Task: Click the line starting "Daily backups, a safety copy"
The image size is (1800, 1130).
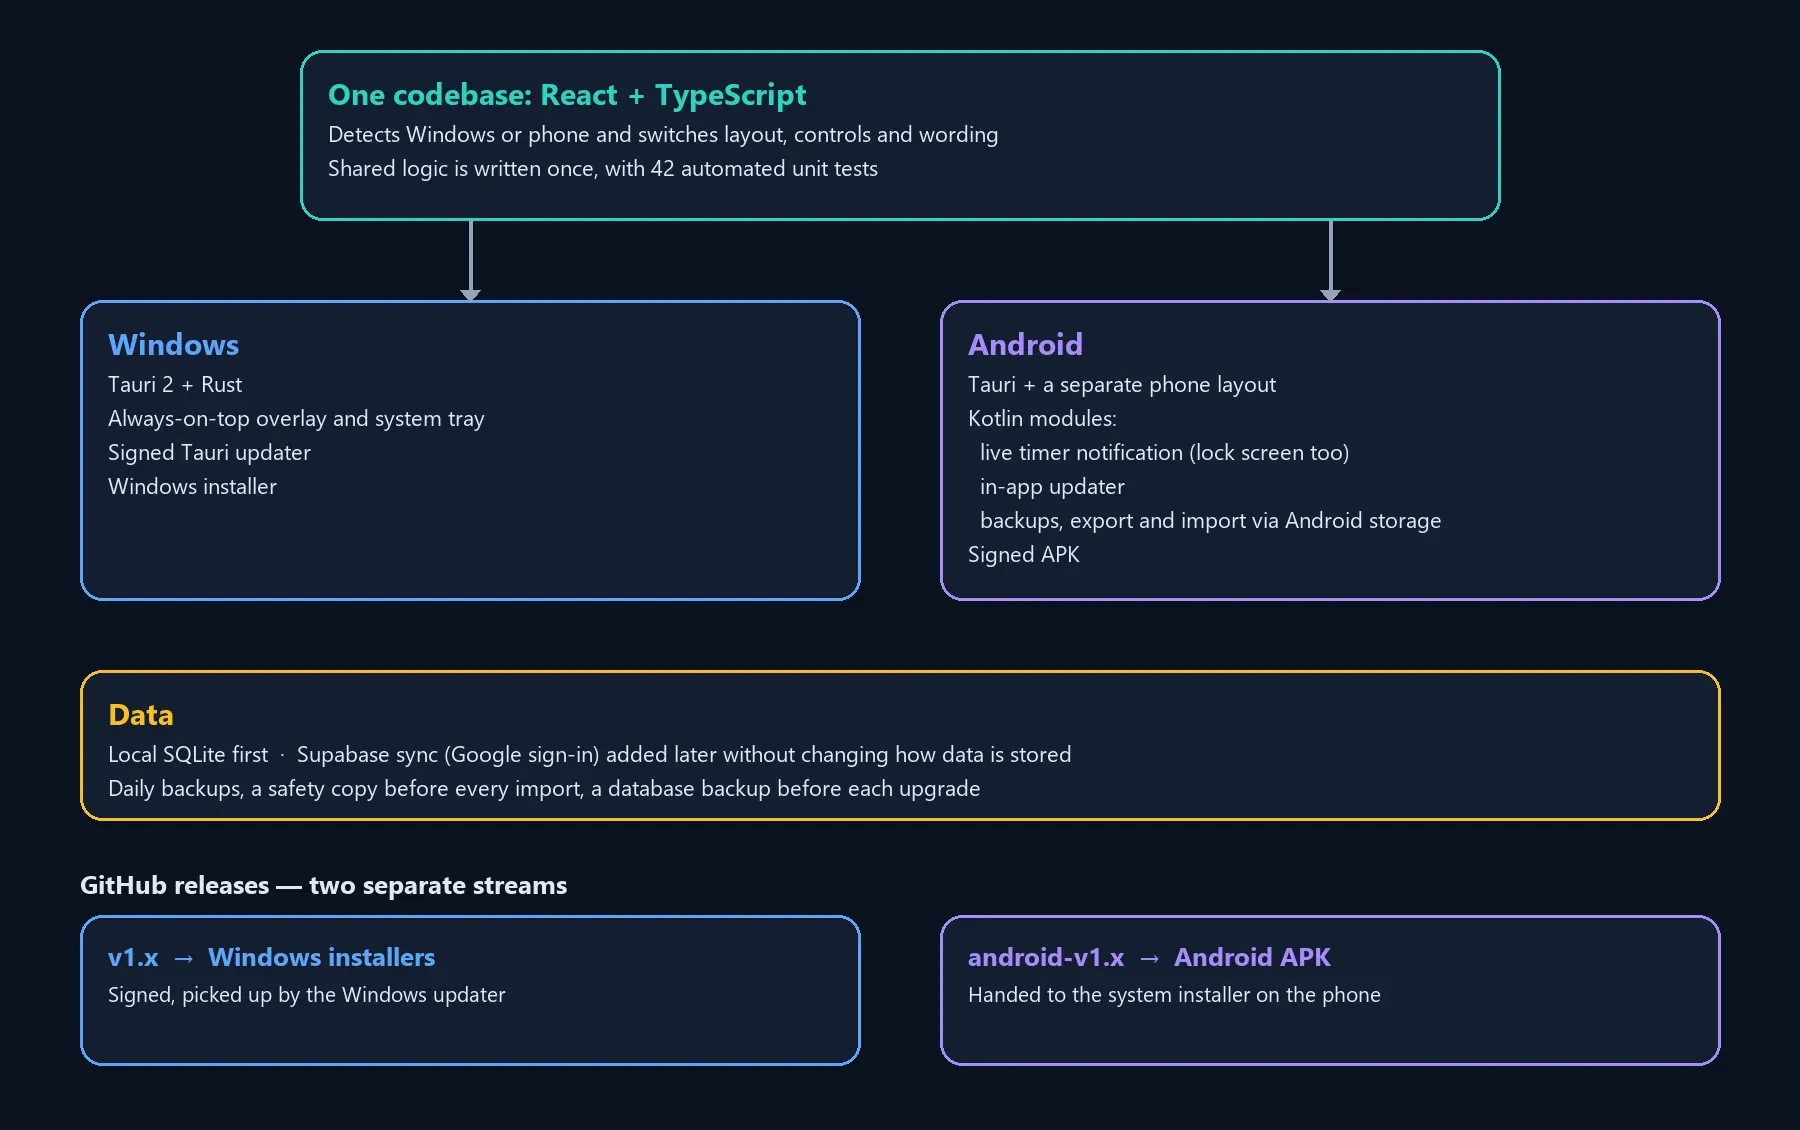Action: 544,789
